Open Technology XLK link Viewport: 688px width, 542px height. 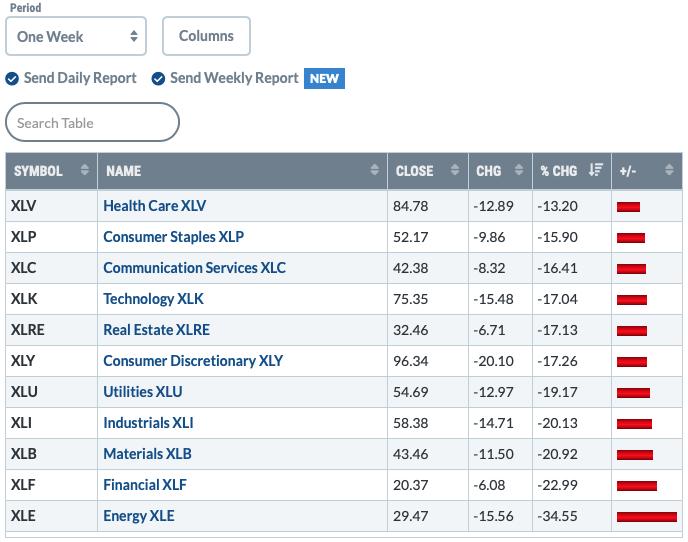coord(153,299)
